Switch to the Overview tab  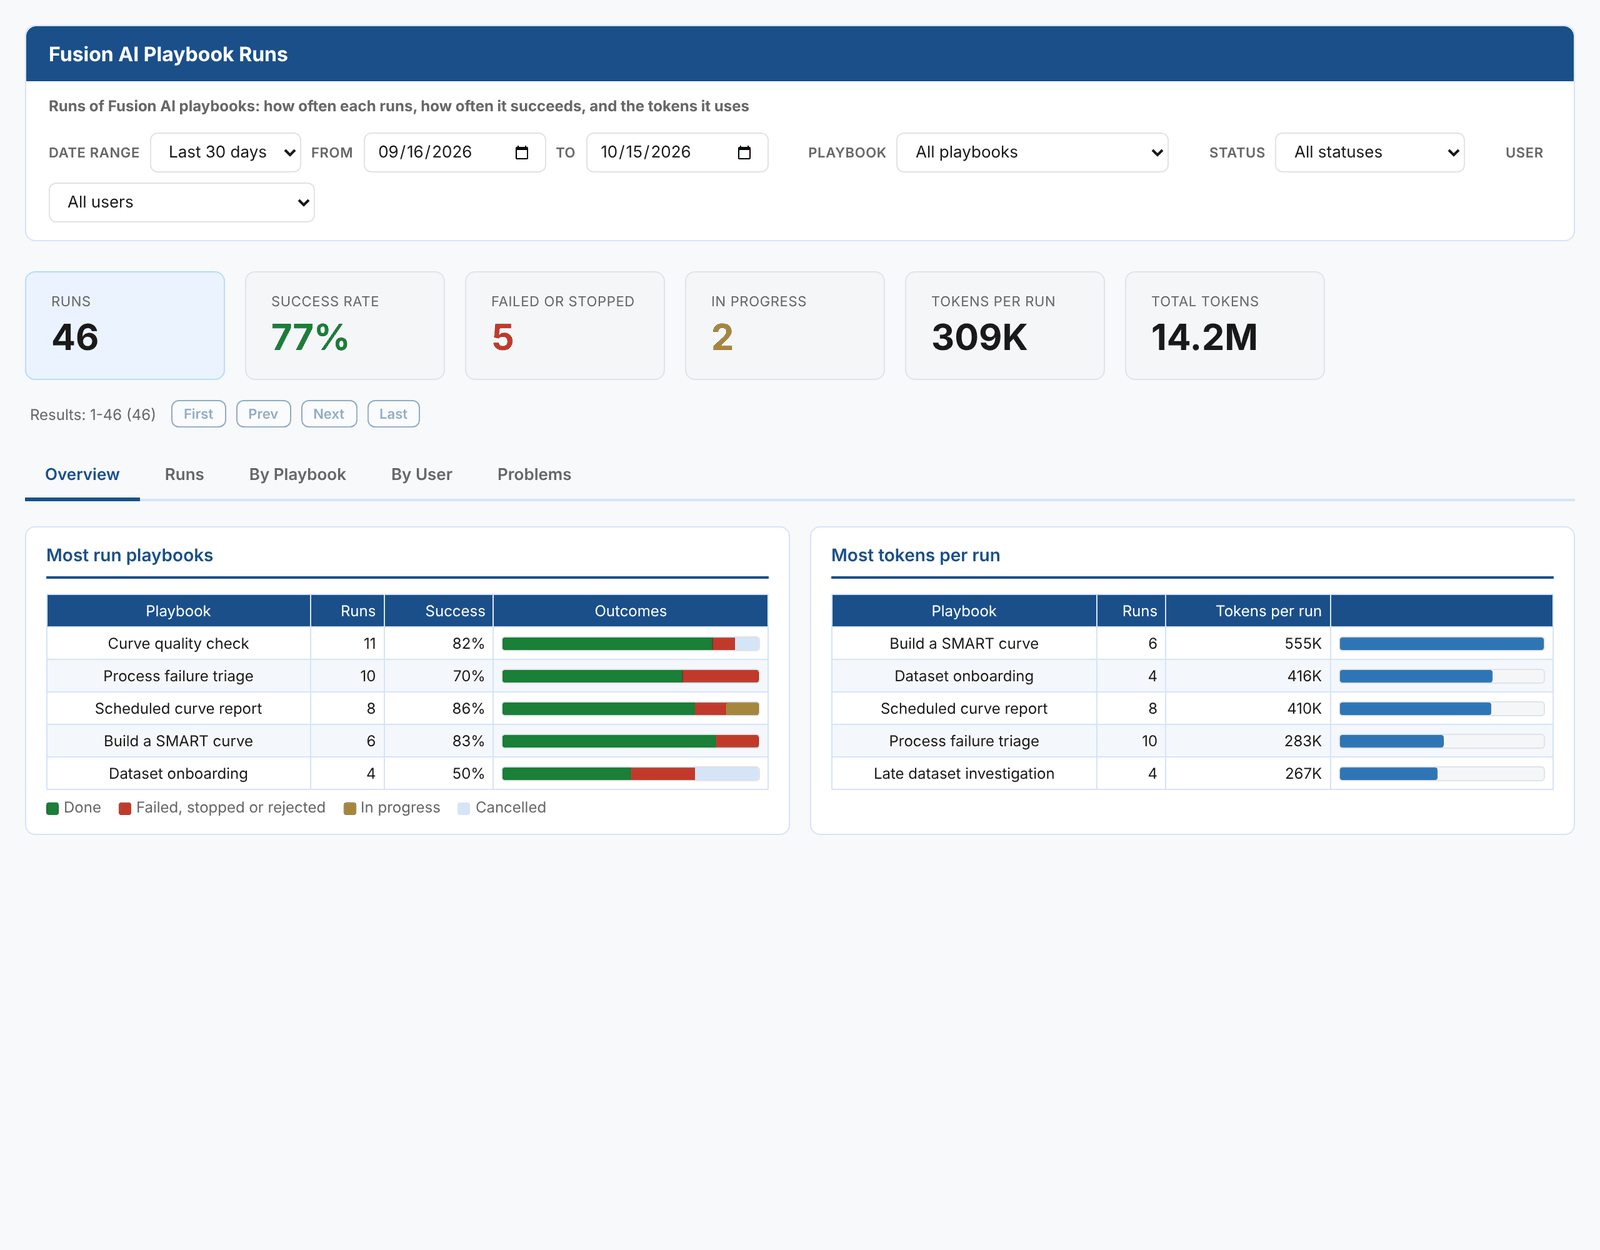click(82, 475)
